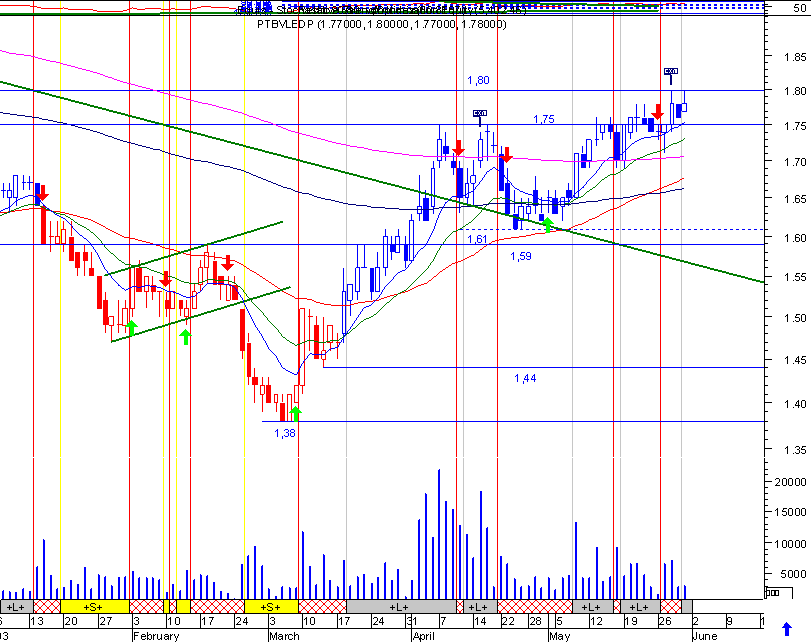
Task: Select the blue '1,61' level label
Action: [x=477, y=238]
